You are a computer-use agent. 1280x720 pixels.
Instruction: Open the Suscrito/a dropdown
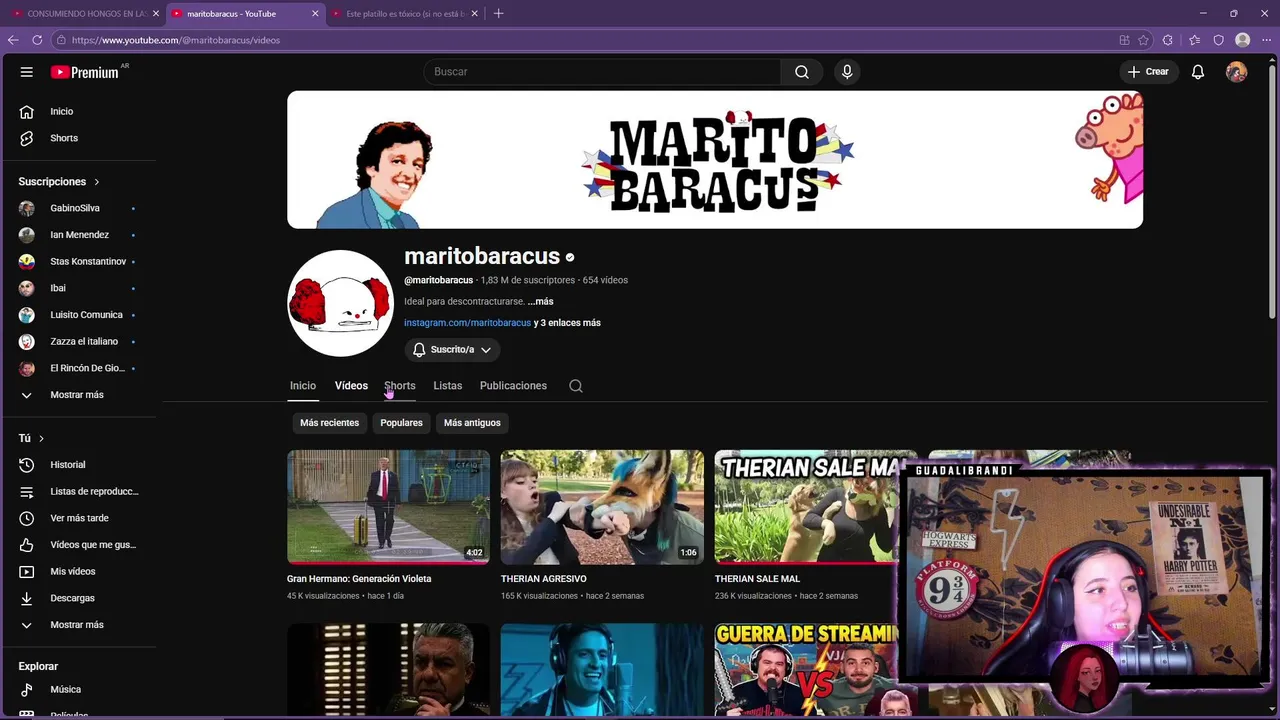[x=452, y=350]
